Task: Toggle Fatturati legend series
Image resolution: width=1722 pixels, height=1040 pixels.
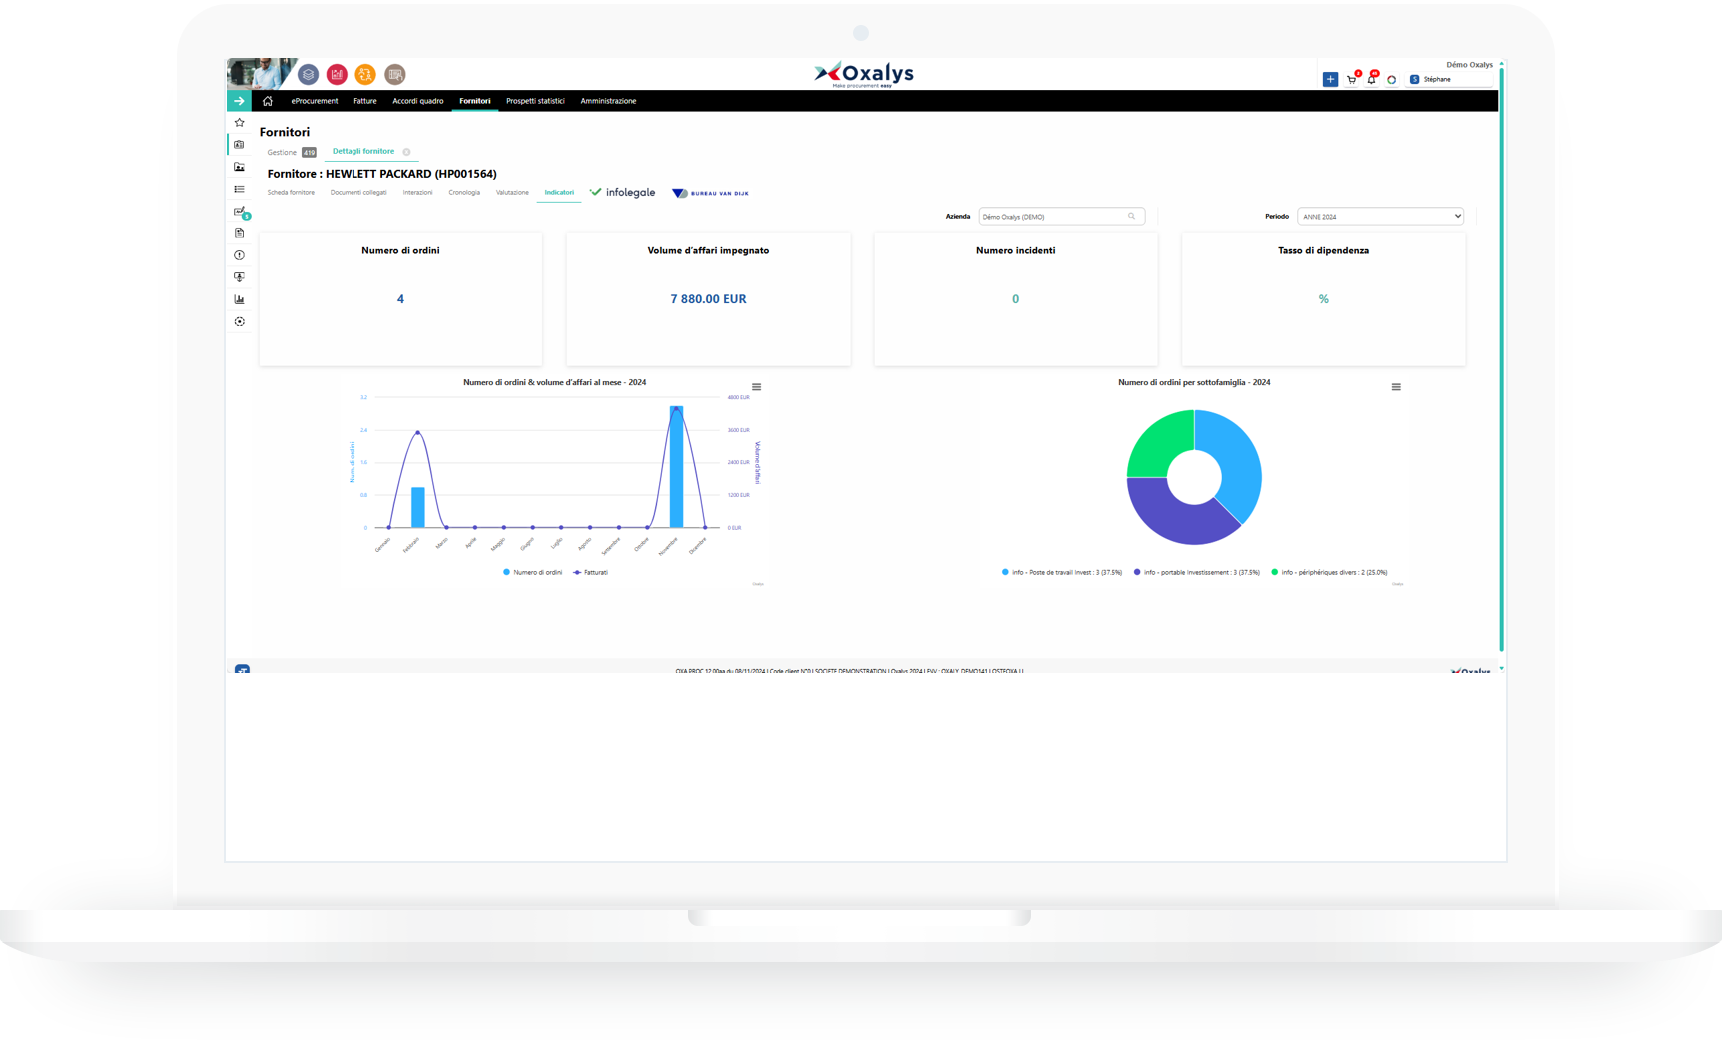Action: (x=591, y=573)
